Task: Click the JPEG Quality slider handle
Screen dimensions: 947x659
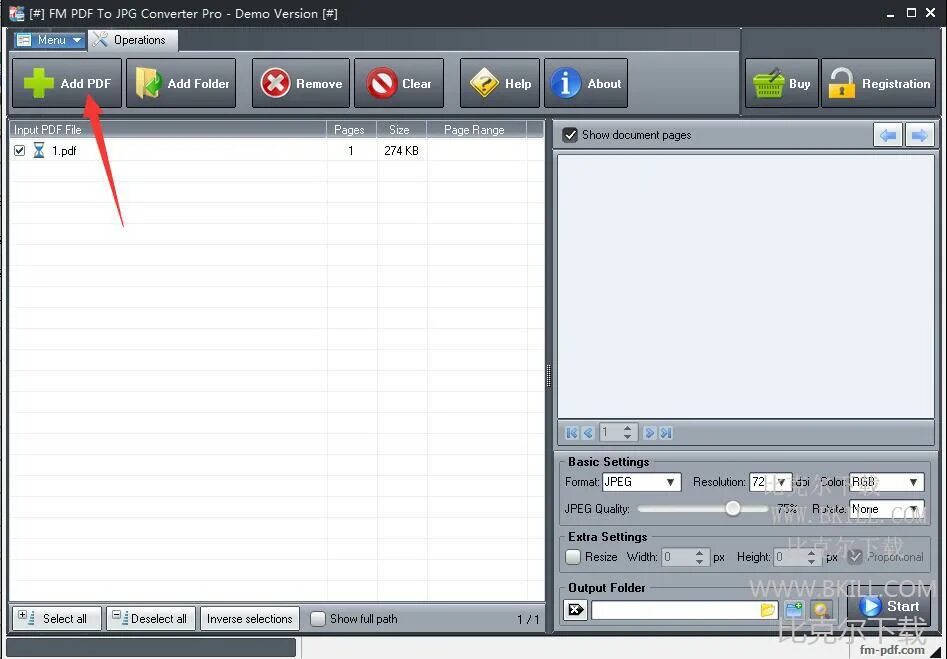Action: [x=733, y=508]
